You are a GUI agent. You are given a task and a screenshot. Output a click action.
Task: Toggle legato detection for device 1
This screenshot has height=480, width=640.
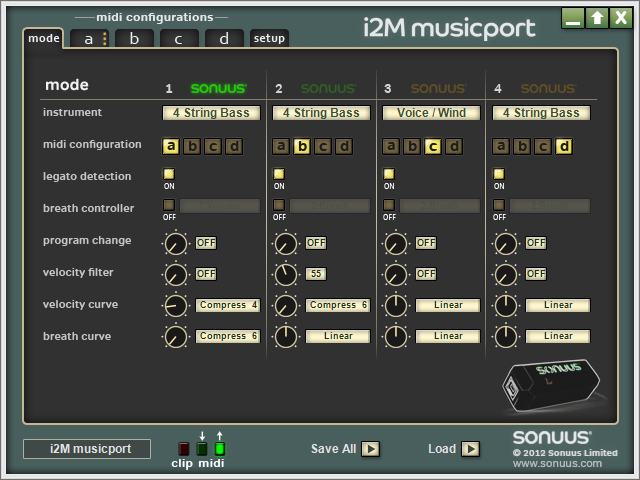tap(169, 174)
